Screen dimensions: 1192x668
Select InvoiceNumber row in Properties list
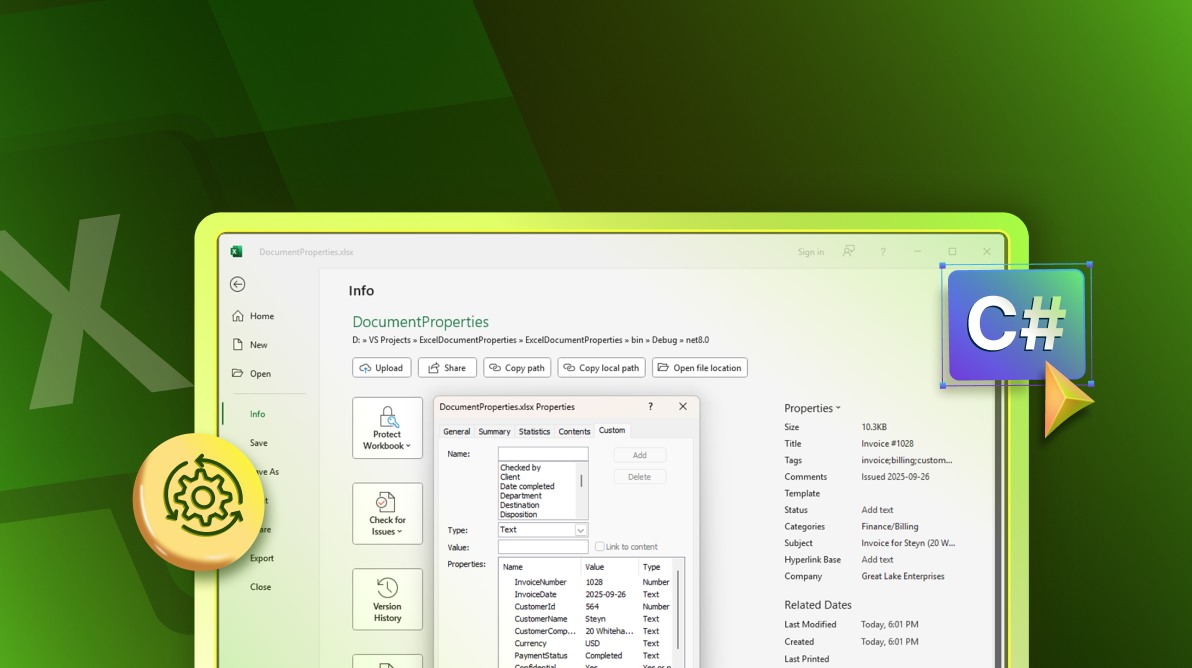tap(540, 582)
